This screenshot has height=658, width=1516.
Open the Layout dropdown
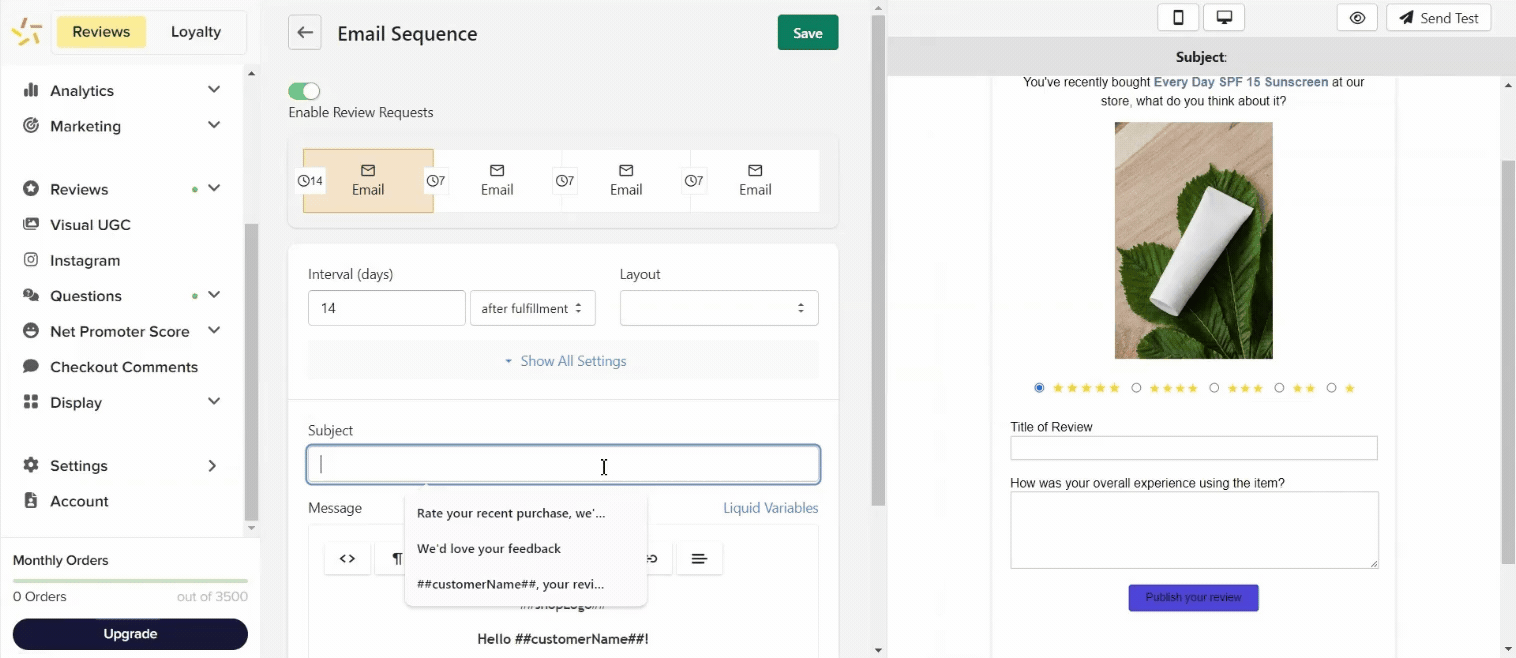point(719,308)
